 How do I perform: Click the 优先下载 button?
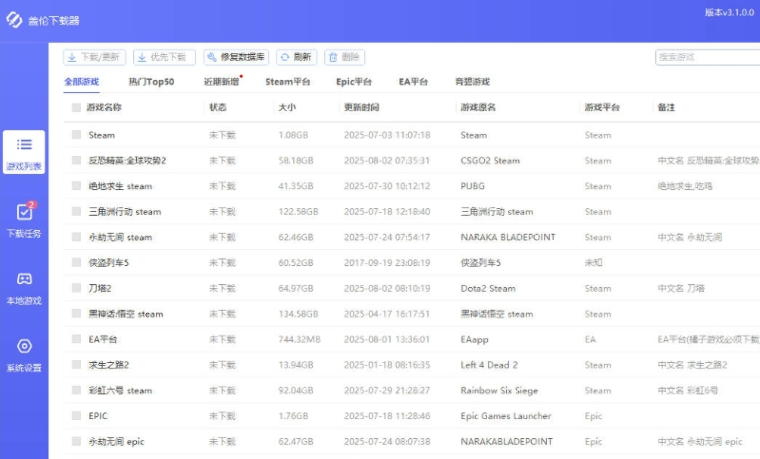tap(164, 57)
